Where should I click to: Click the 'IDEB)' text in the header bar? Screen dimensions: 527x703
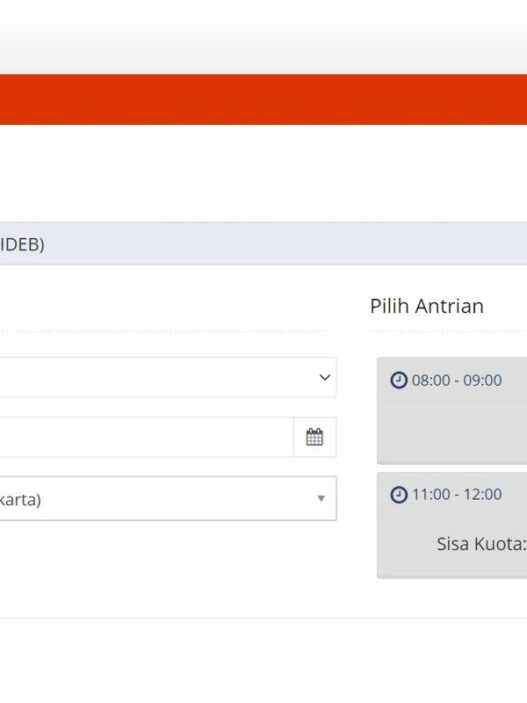[22, 245]
